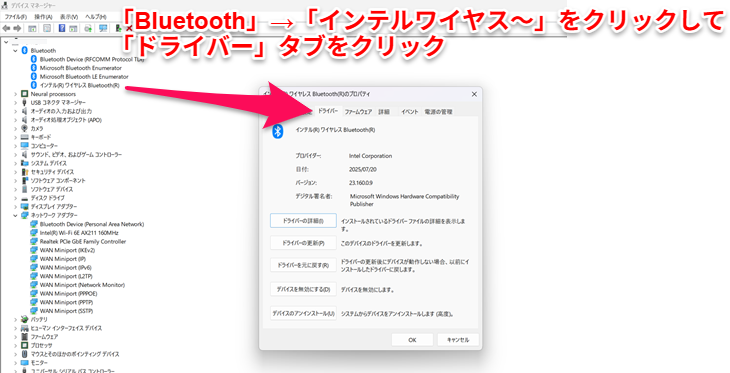The image size is (730, 373).
Task: Click the monitor-shaped scan hardware changes icon
Action: [x=103, y=28]
